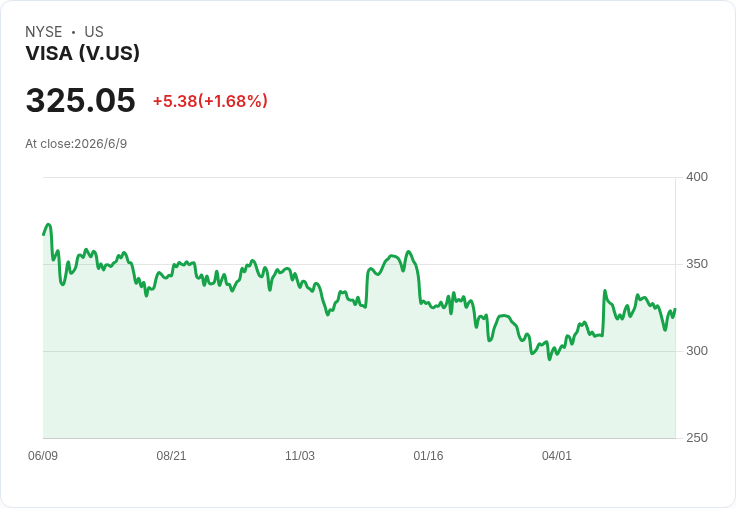The height and width of the screenshot is (508, 736).
Task: Click the 01/16 x-axis date label
Action: pyautogui.click(x=428, y=455)
